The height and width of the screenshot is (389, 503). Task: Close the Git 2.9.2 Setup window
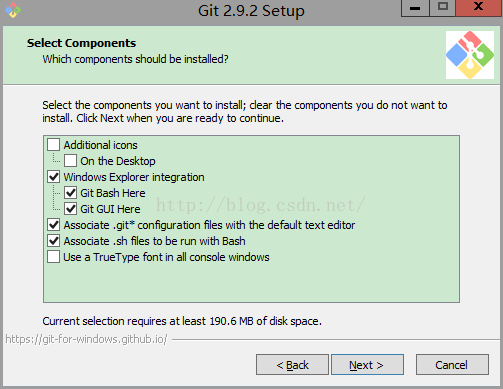(479, 8)
